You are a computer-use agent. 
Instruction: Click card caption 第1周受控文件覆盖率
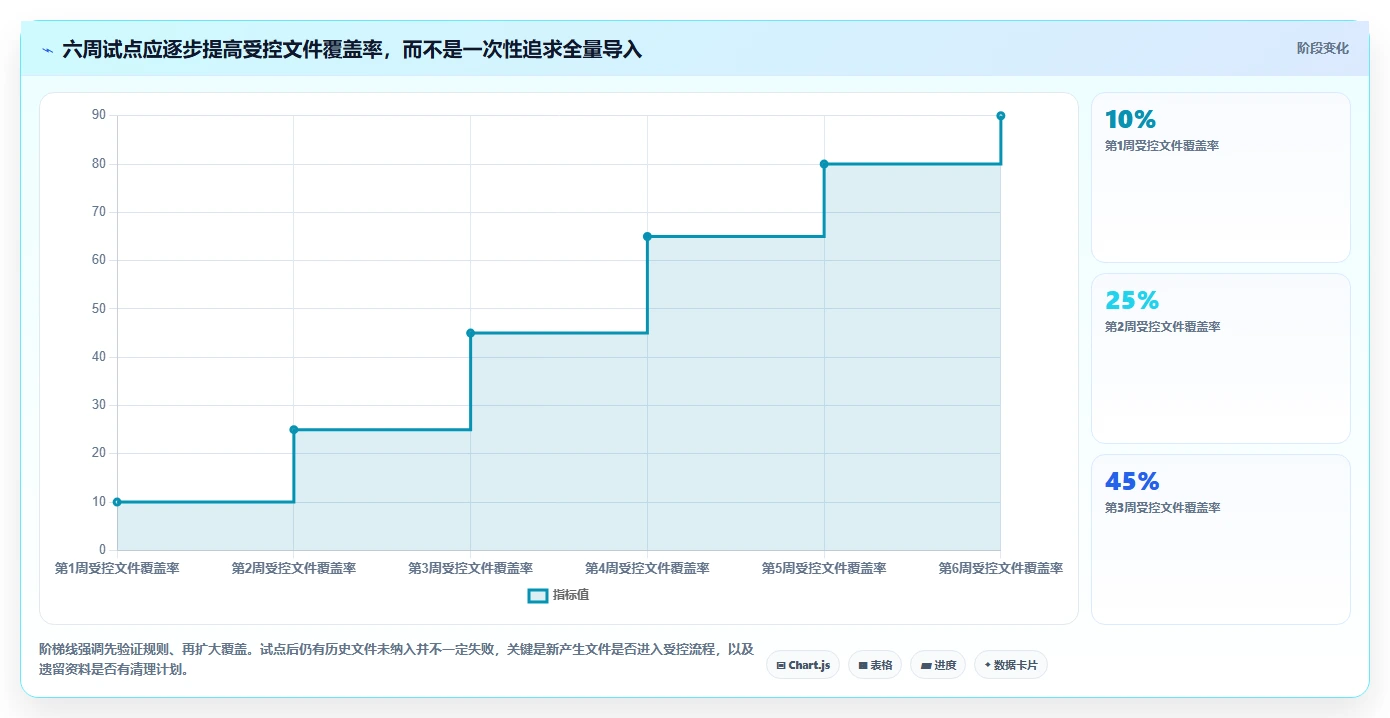(1162, 146)
